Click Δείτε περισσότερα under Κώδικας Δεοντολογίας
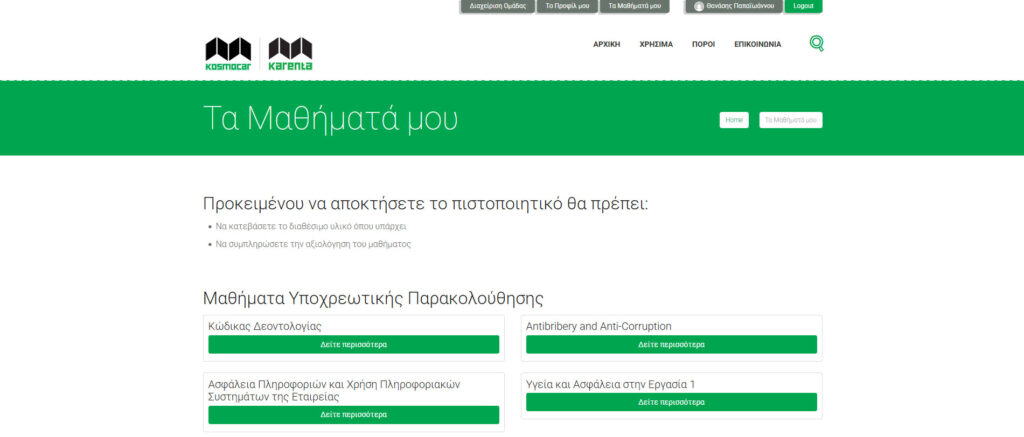1024x437 pixels. pyautogui.click(x=353, y=344)
